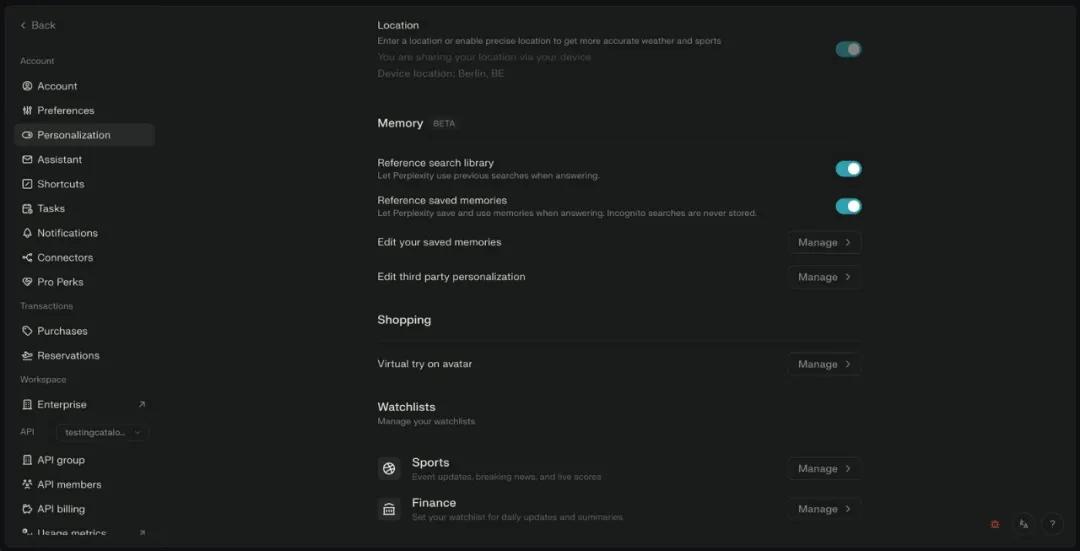Open Manage for Virtual try on avatar
The image size is (1080, 551).
click(x=824, y=364)
